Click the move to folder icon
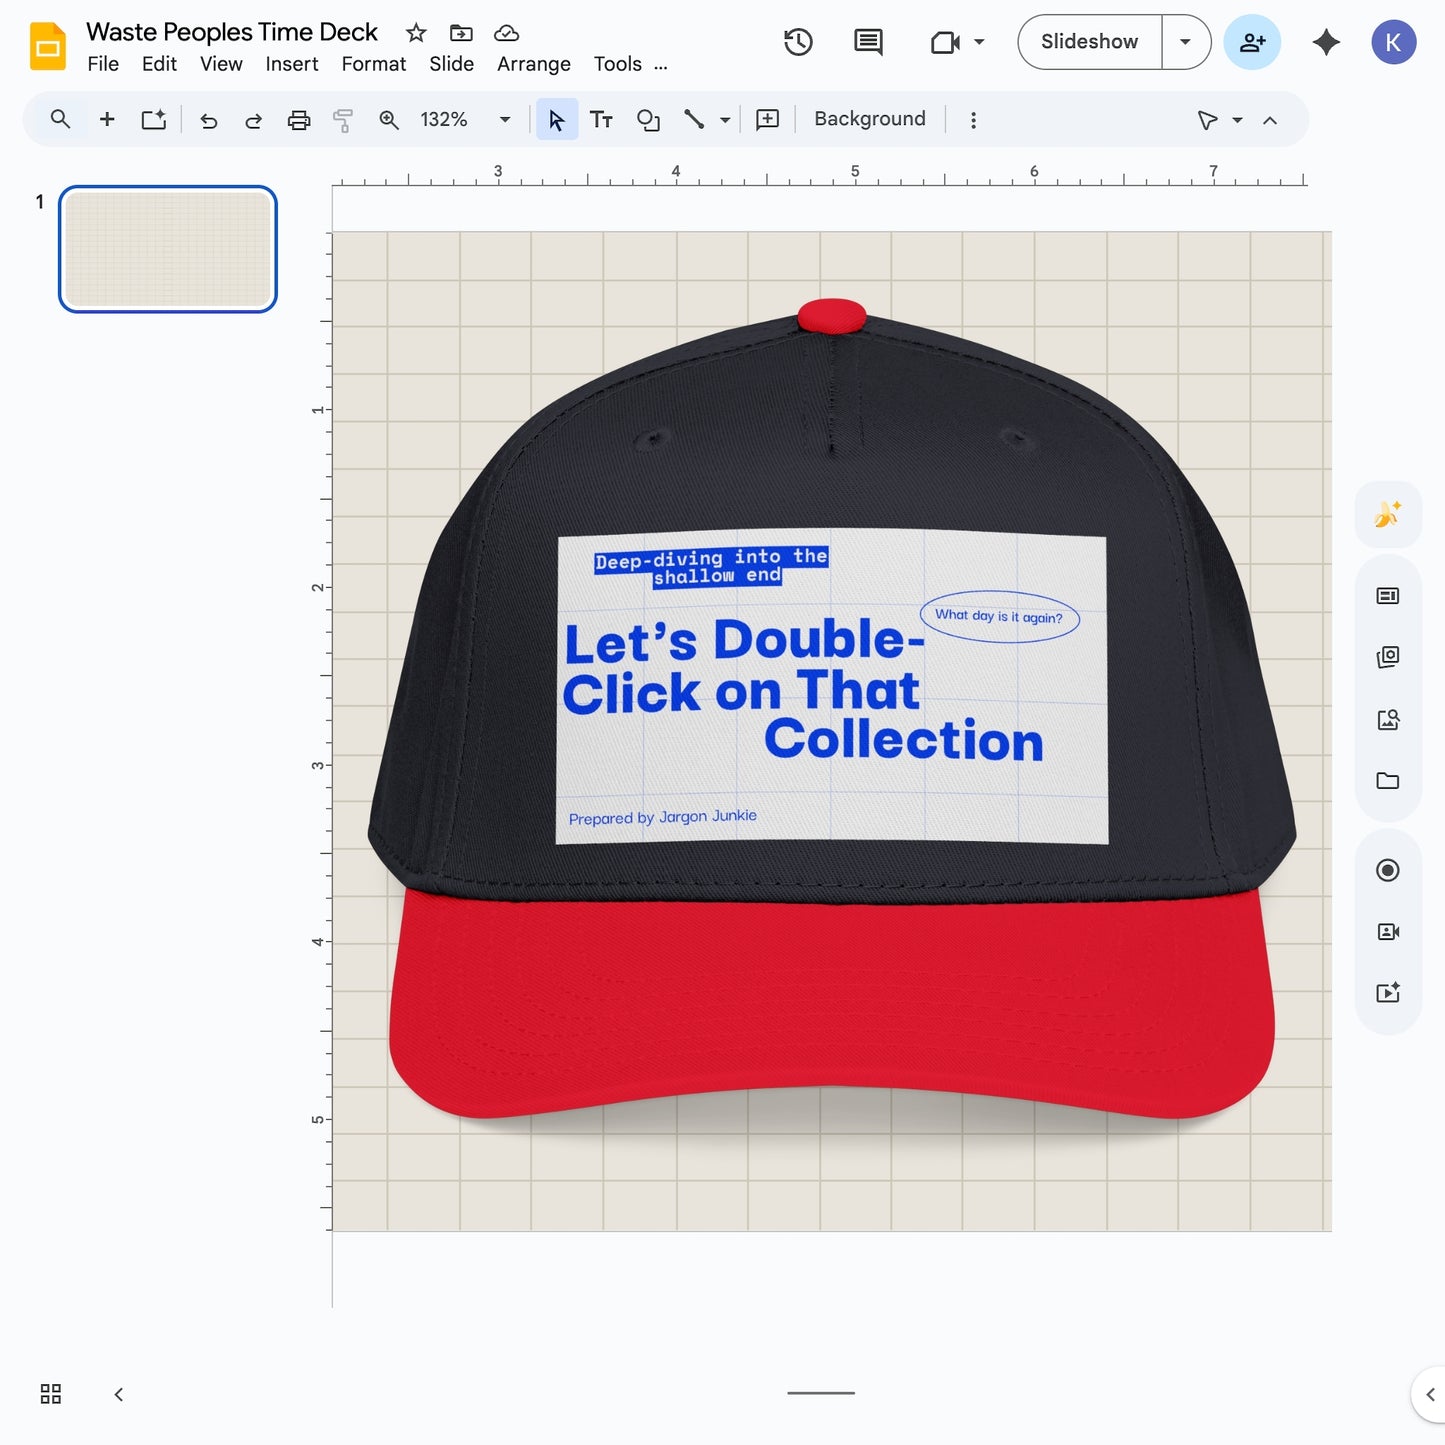 461,33
